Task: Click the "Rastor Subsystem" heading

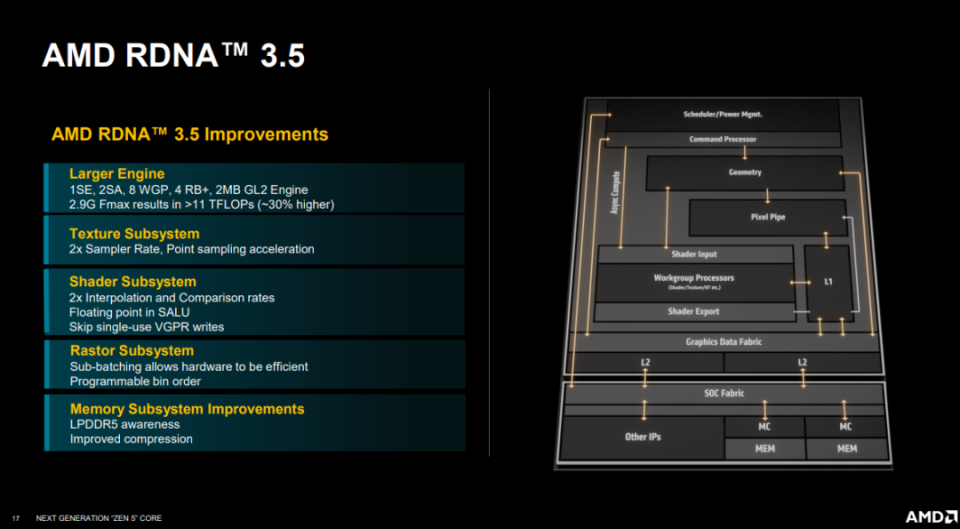Action: (x=132, y=351)
